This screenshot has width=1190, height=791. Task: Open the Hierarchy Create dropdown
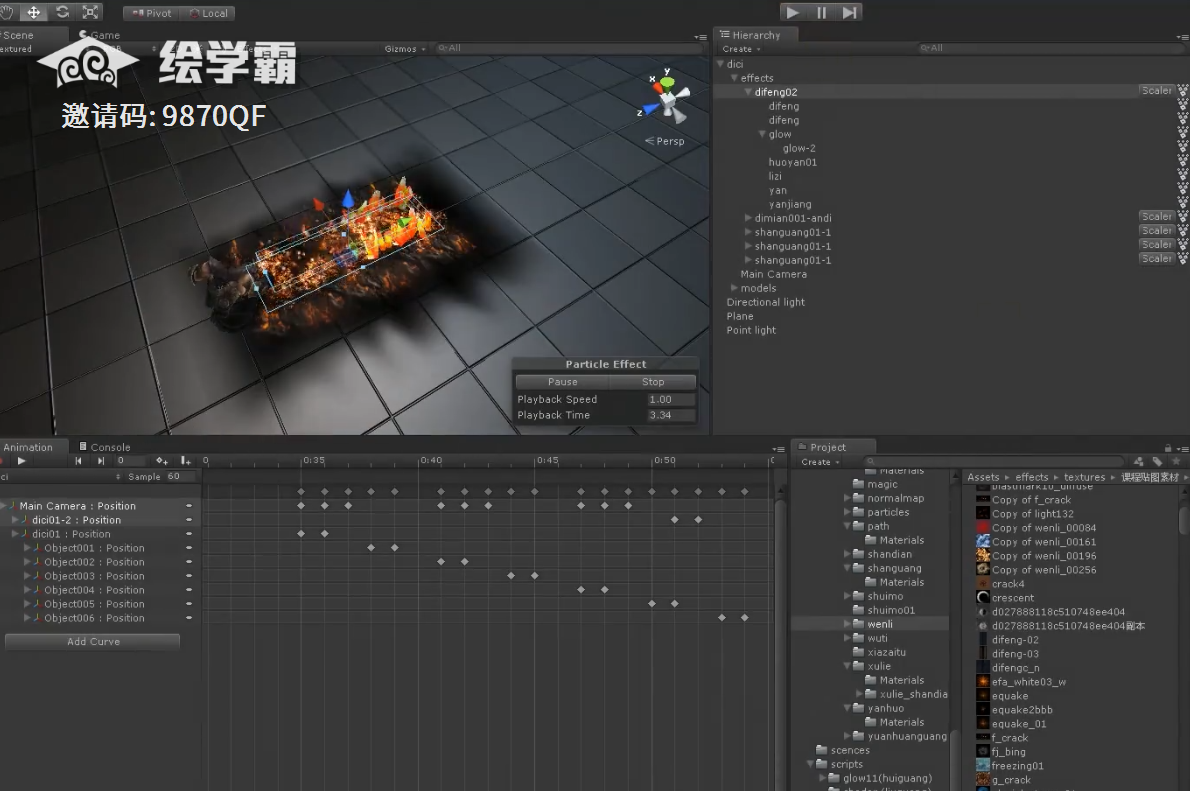741,49
